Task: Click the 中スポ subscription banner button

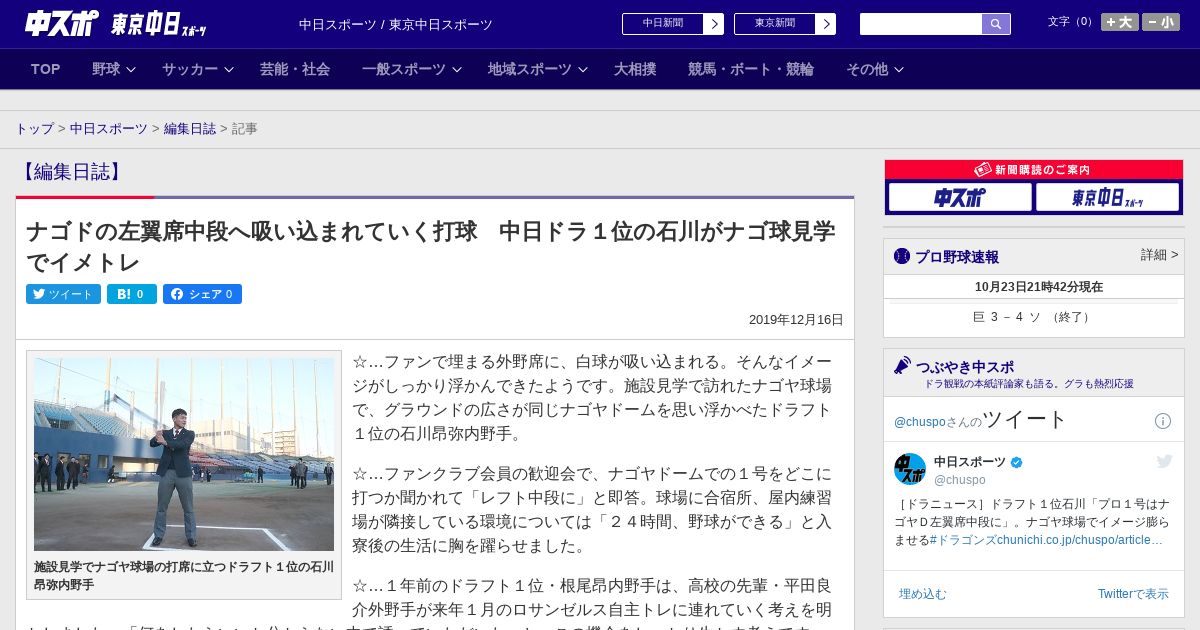Action: click(960, 197)
